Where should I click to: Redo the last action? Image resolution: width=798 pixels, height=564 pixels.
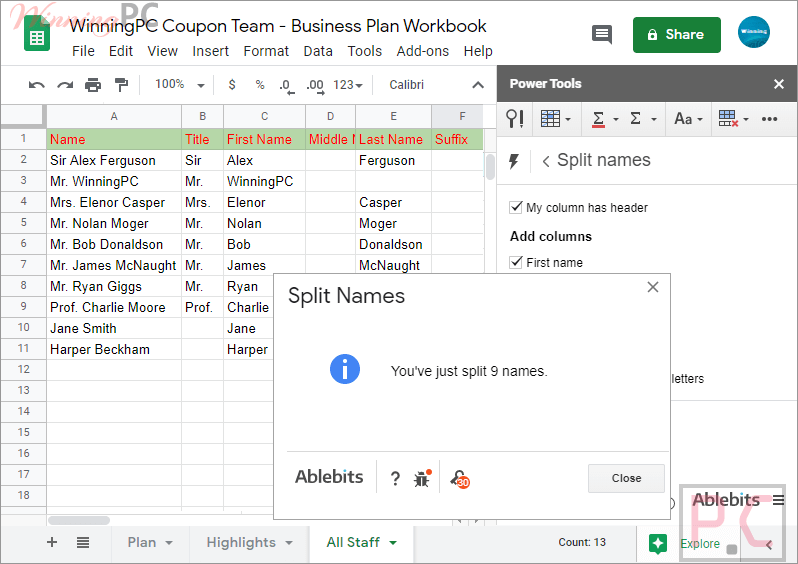[65, 84]
